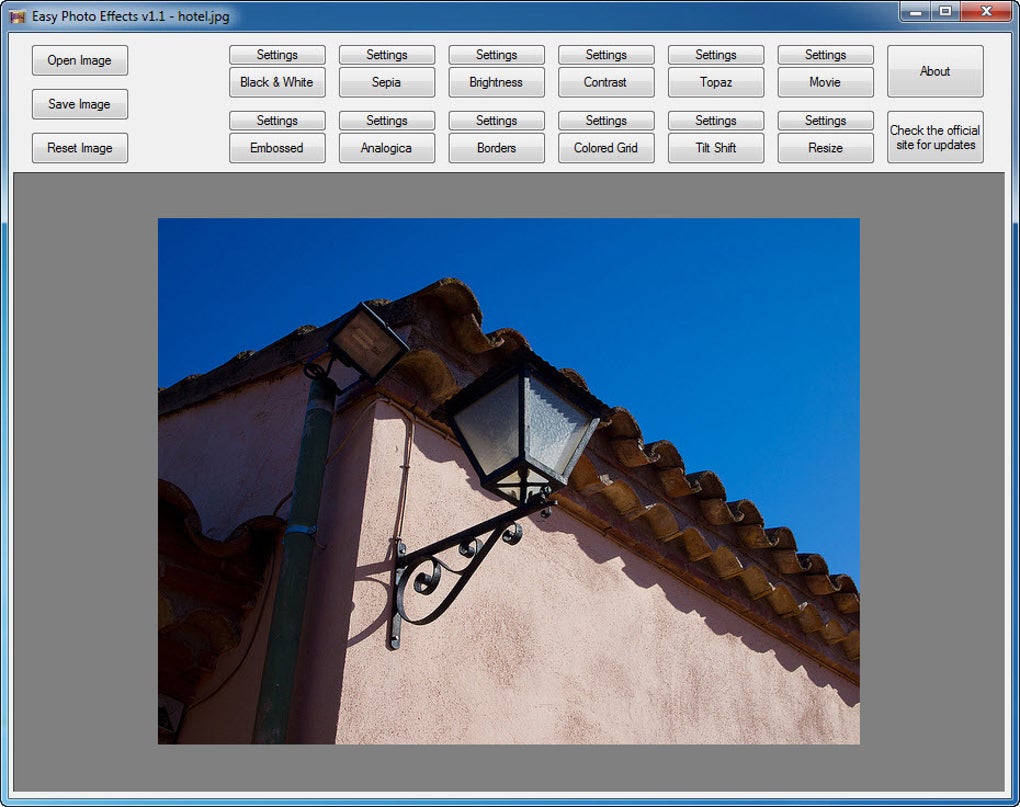Minimize the Easy Photo Effects window
This screenshot has height=807, width=1020.
coord(915,12)
